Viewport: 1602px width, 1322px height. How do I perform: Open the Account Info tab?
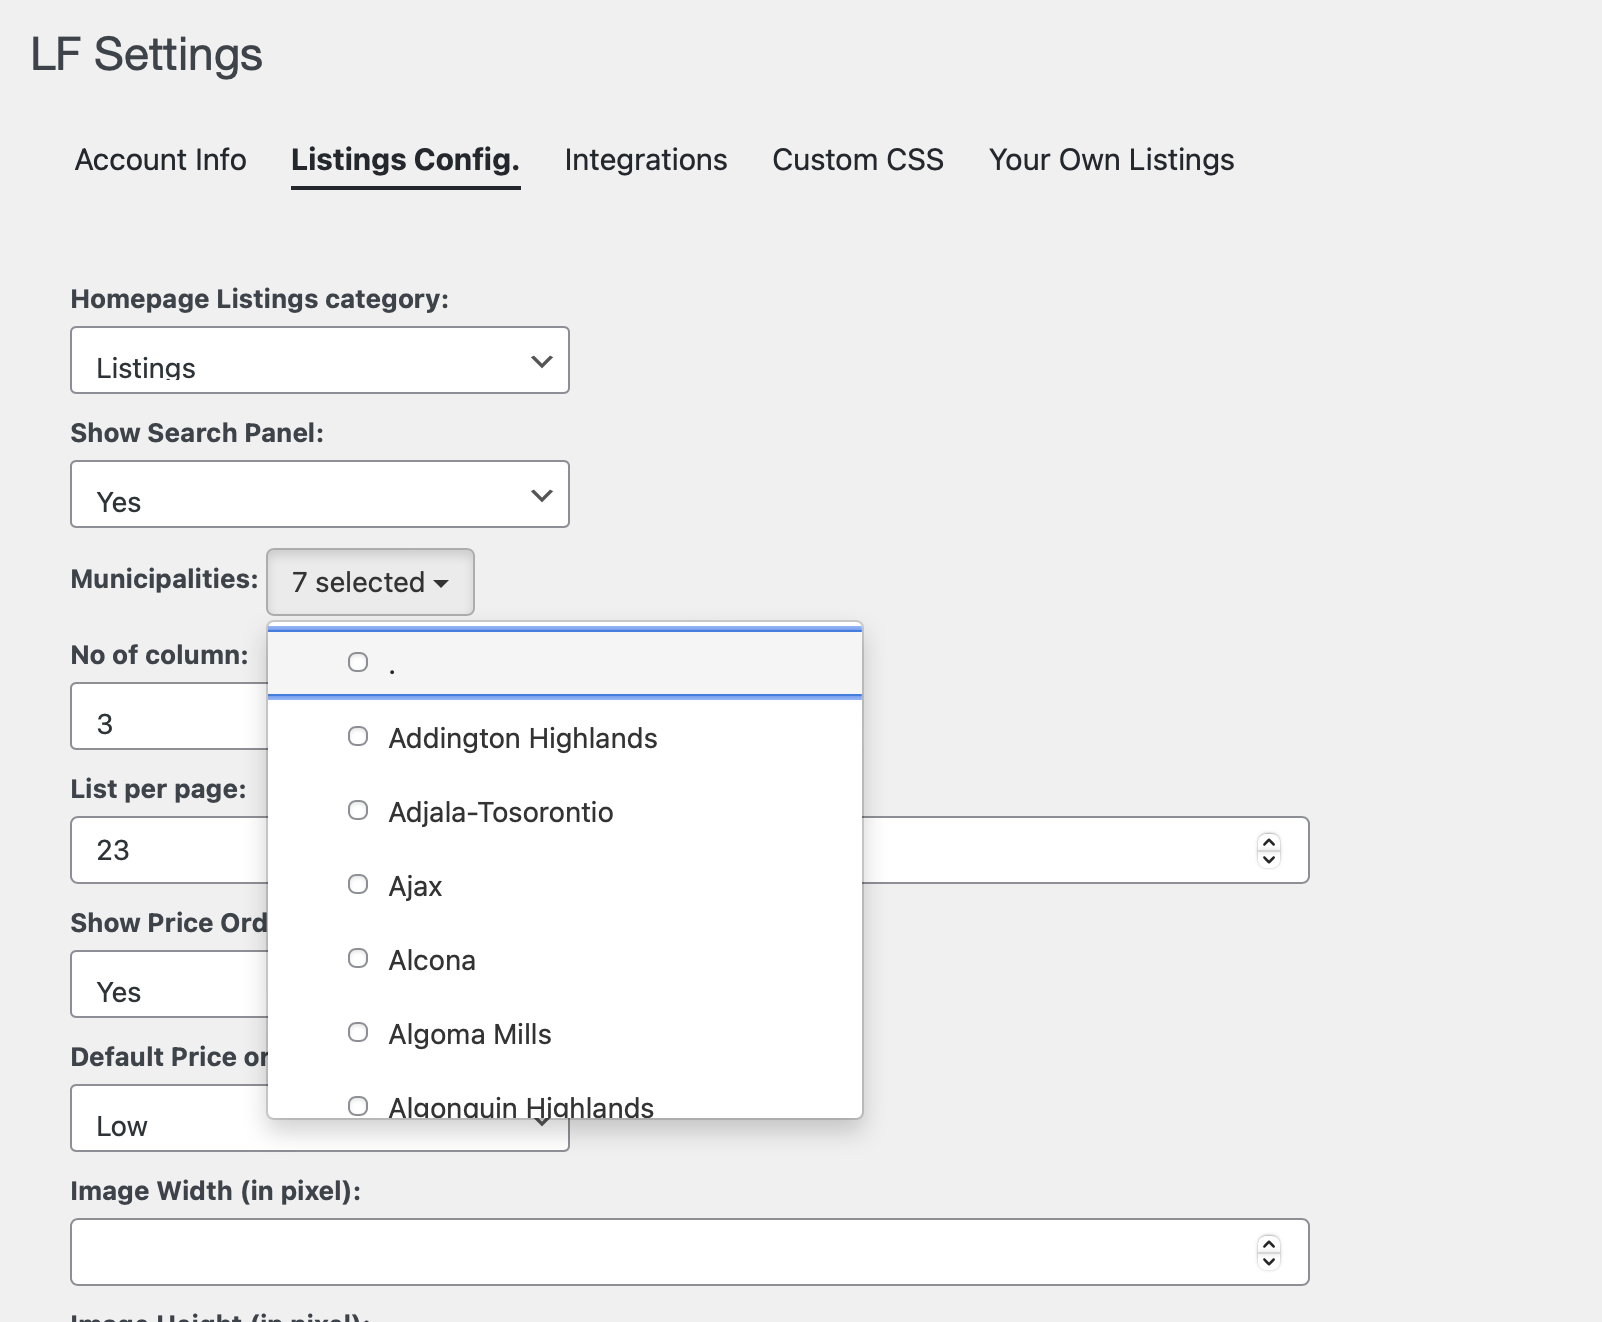(x=160, y=160)
